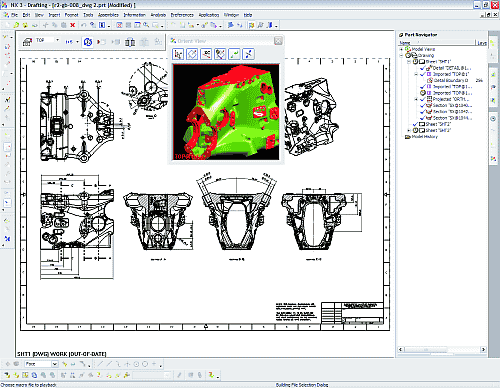
Task: Toggle checkmark for Projected "ORTH" view
Action: coord(423,99)
